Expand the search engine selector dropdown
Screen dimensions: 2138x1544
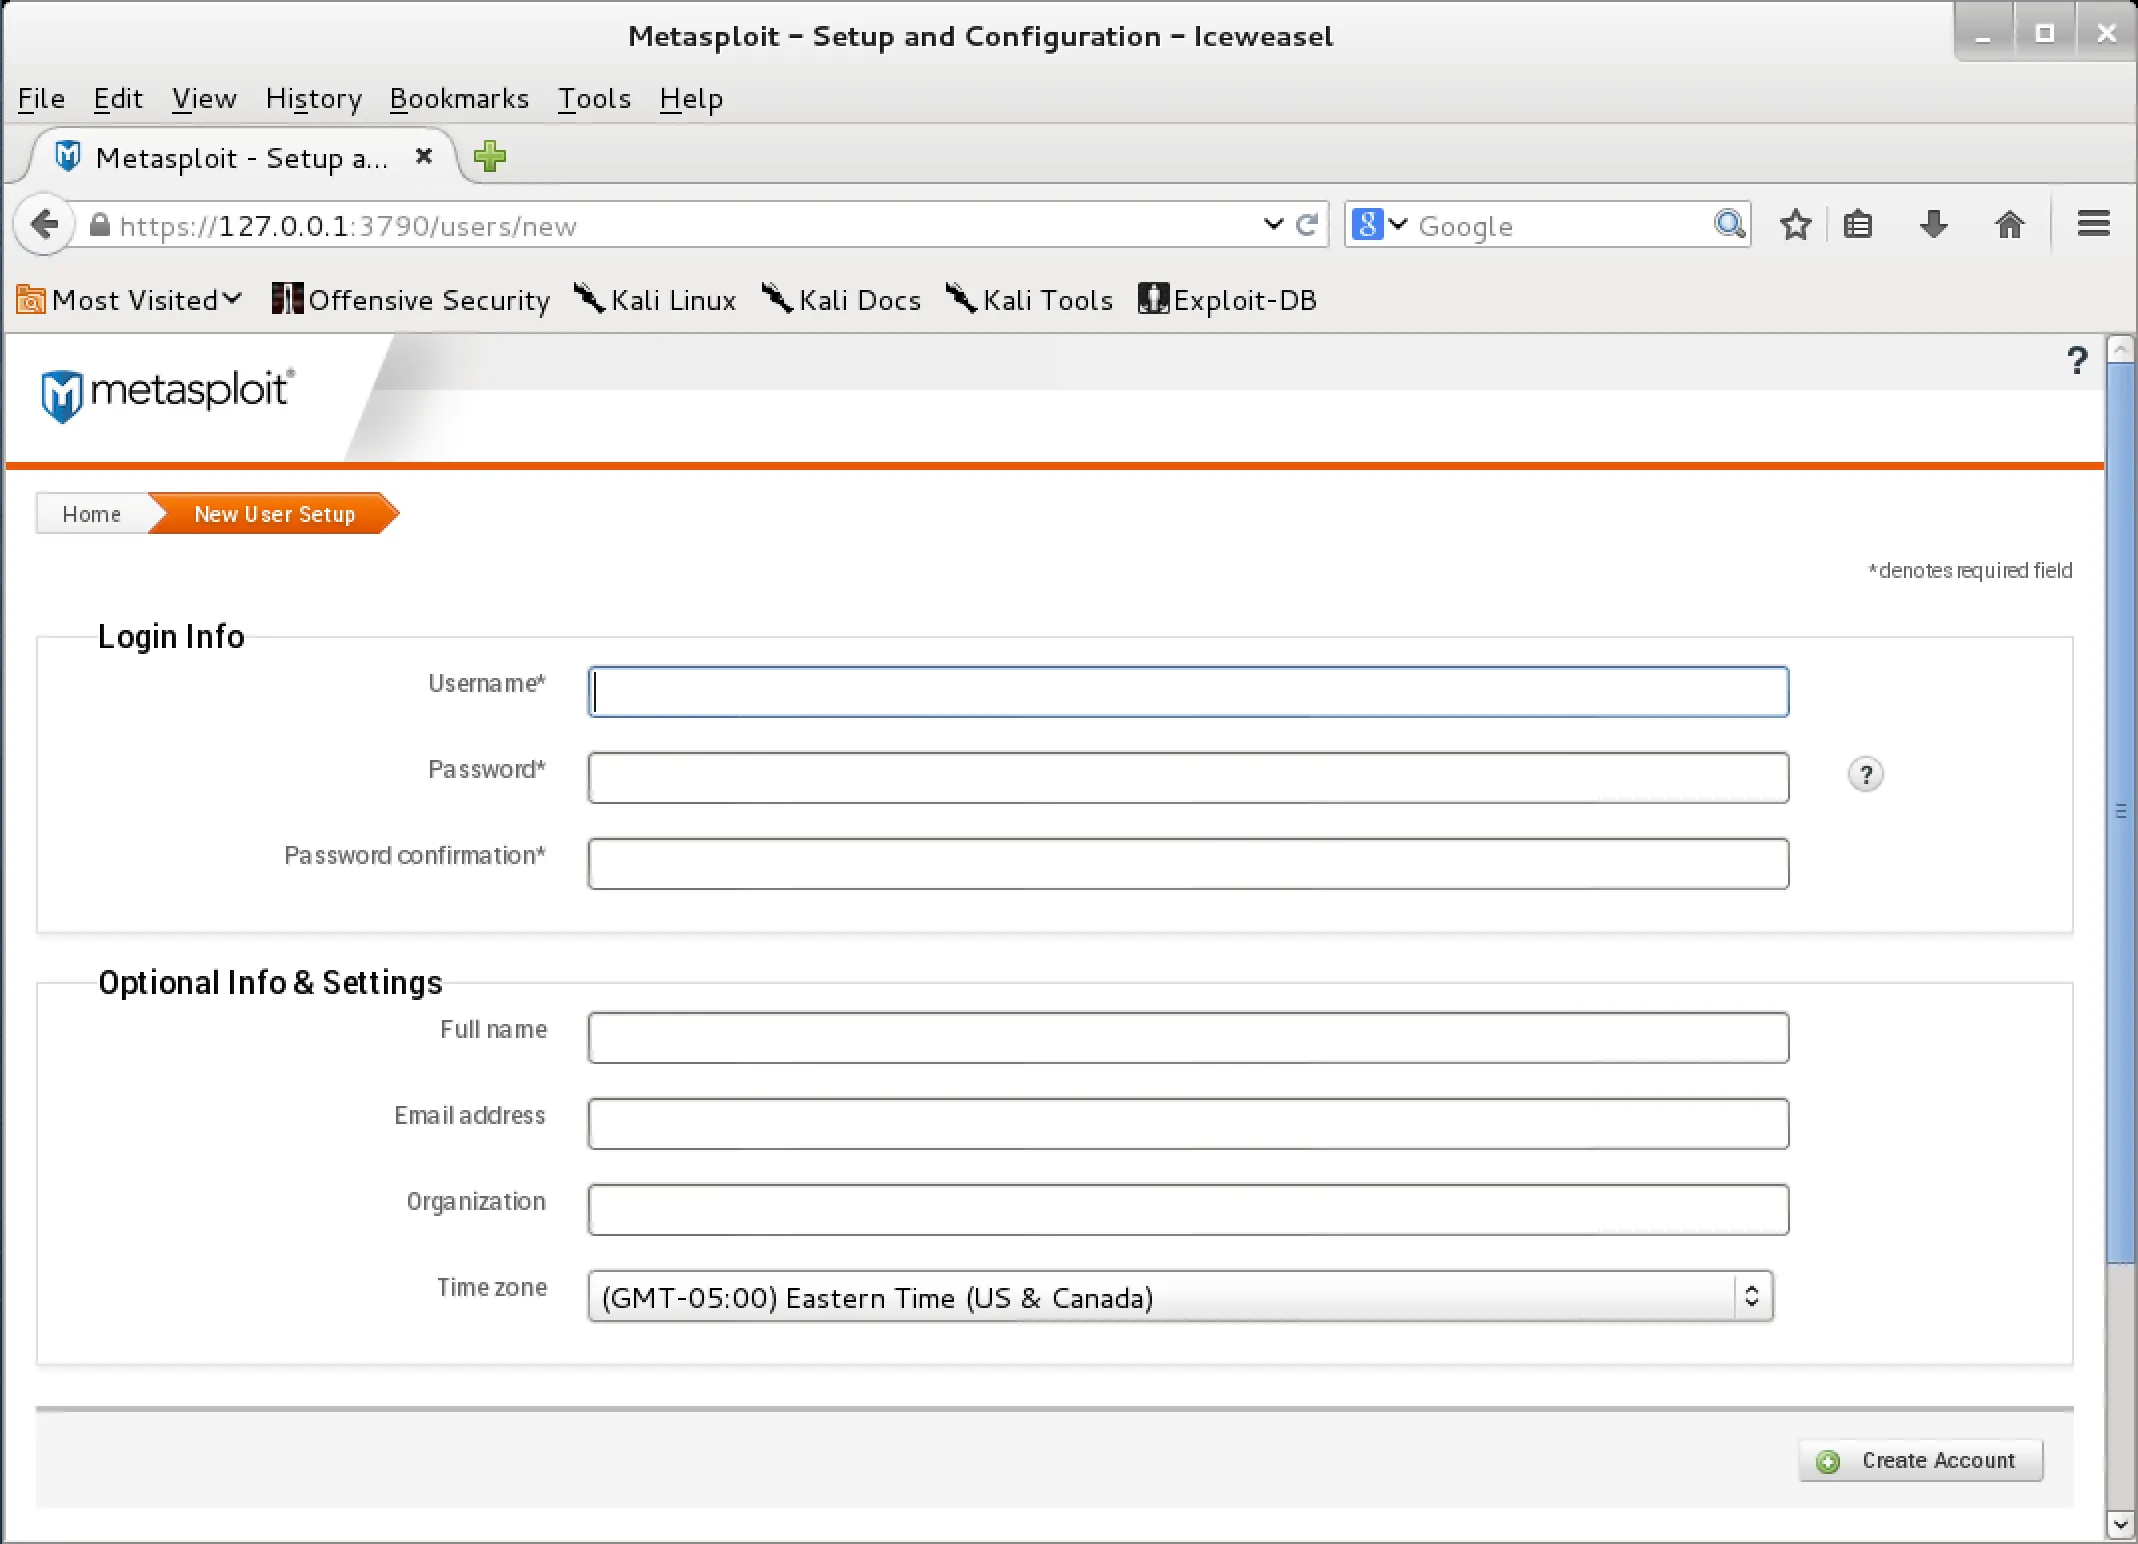tap(1380, 225)
